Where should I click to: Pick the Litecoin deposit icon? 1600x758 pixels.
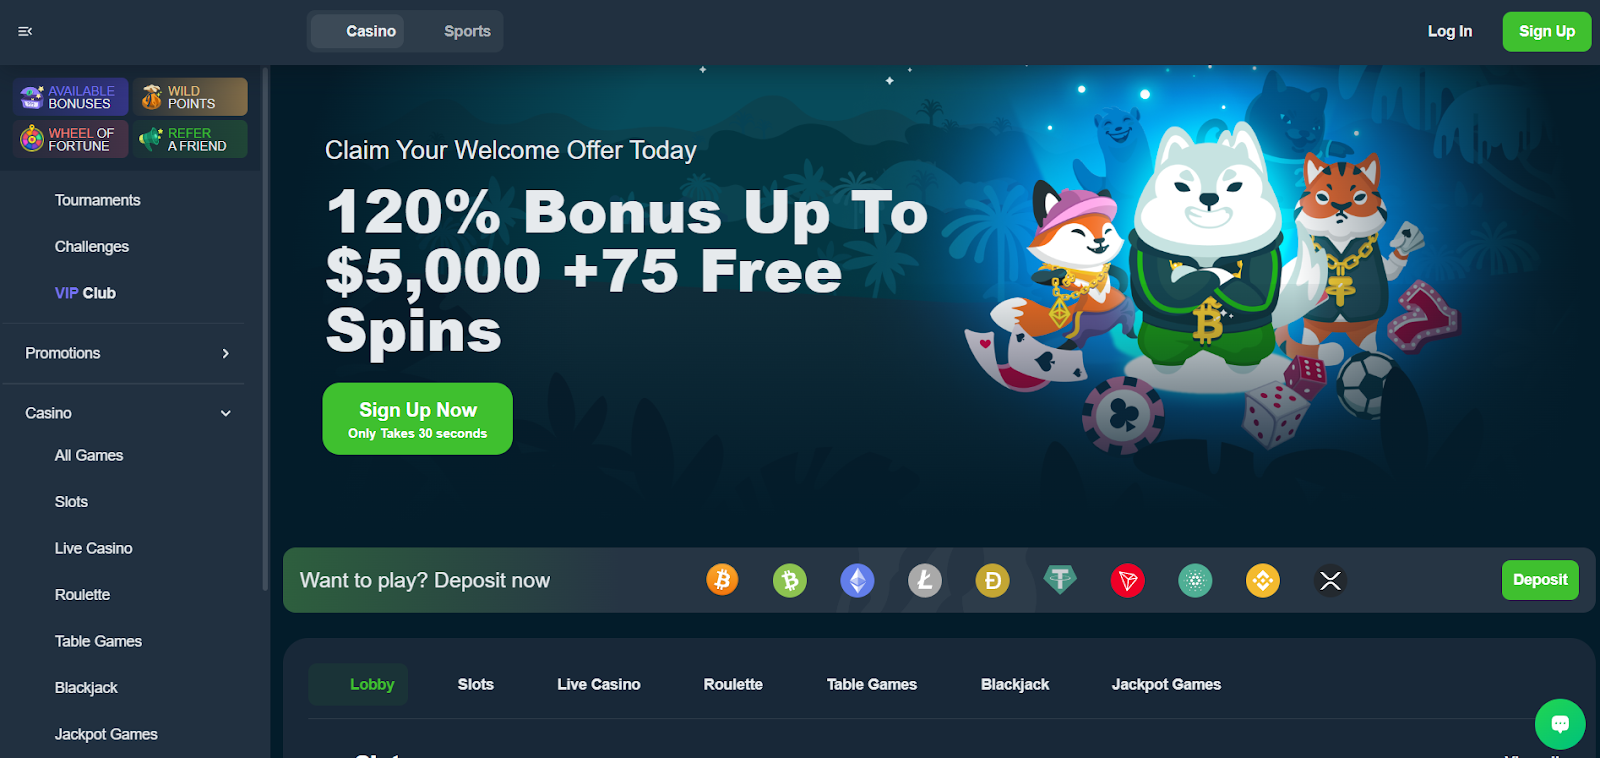pyautogui.click(x=925, y=580)
